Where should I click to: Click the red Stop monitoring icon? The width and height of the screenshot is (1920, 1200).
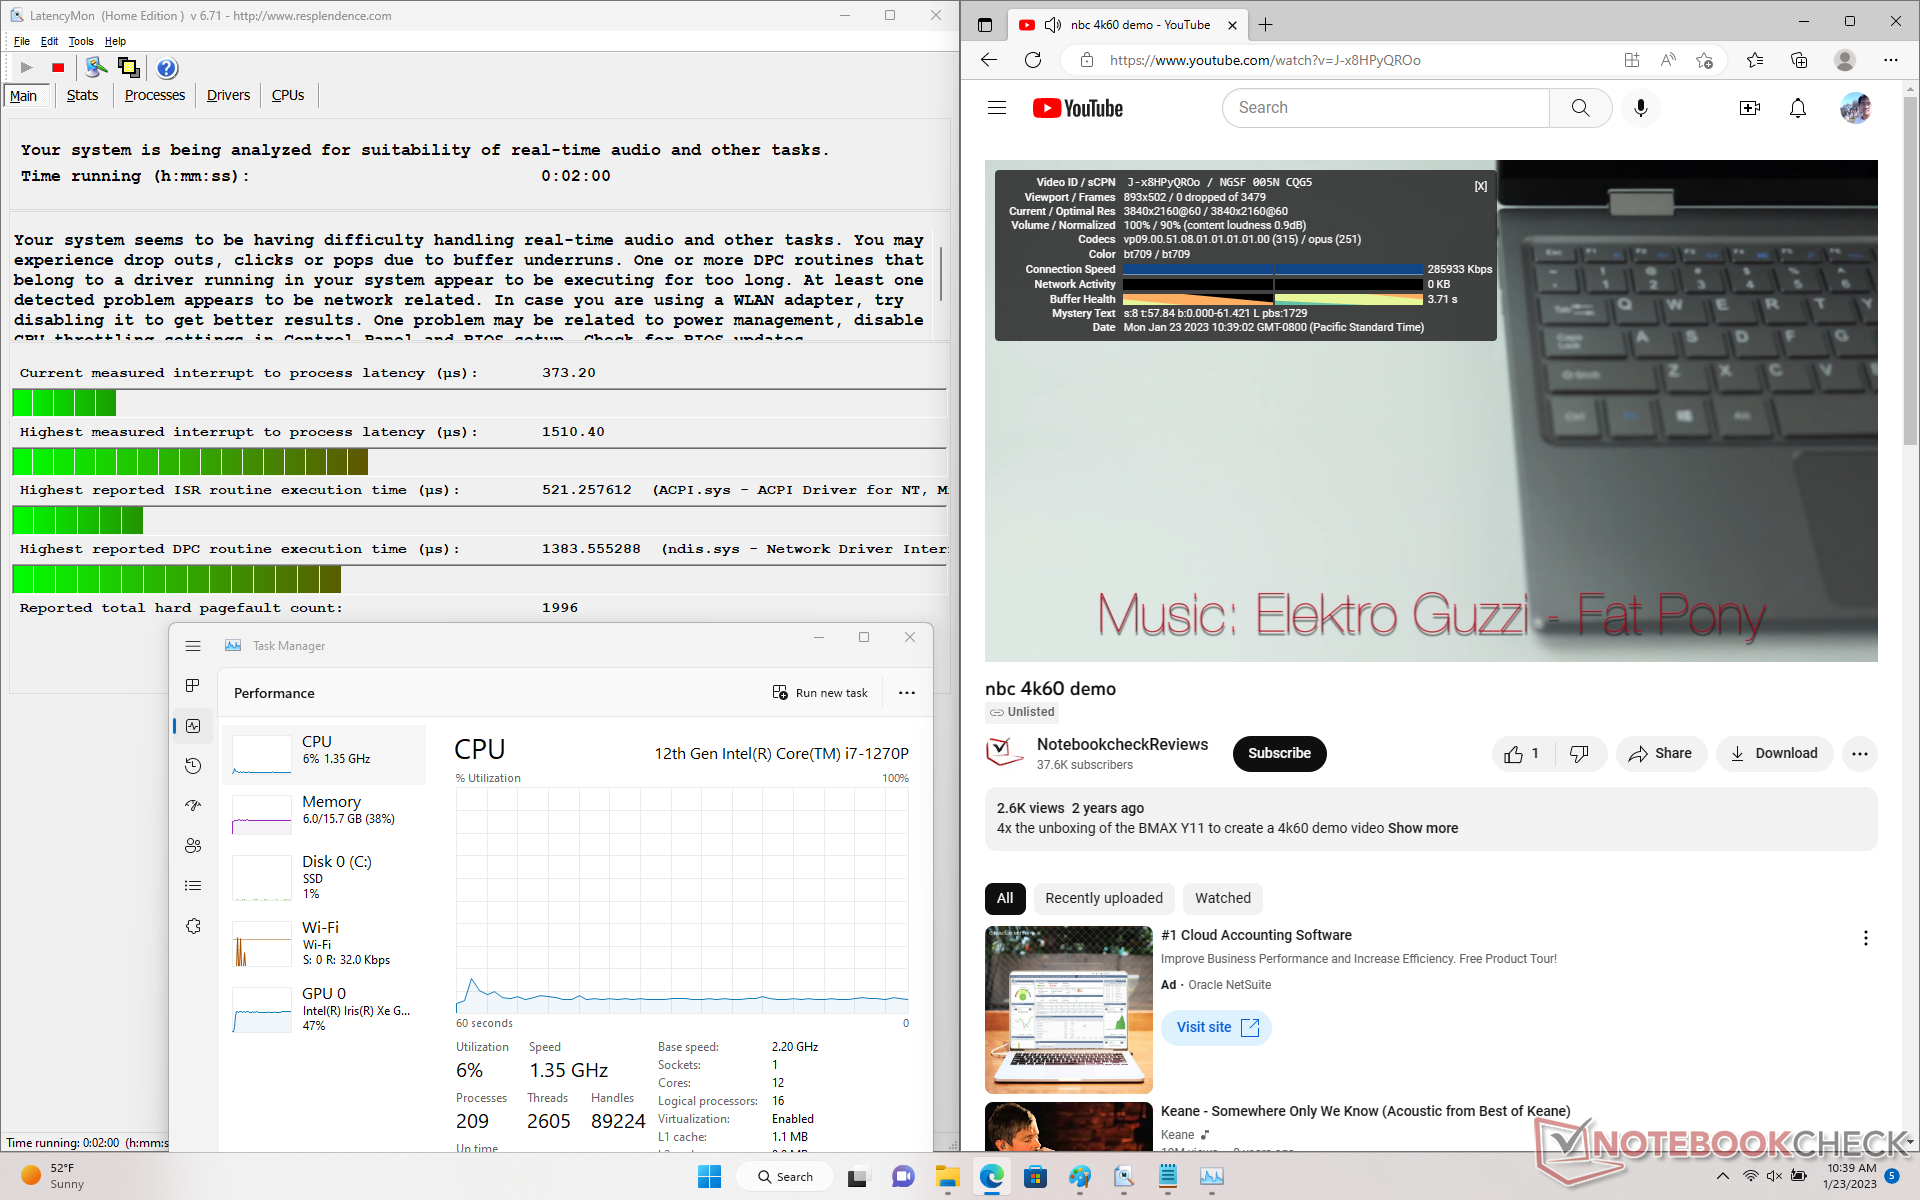coord(58,68)
